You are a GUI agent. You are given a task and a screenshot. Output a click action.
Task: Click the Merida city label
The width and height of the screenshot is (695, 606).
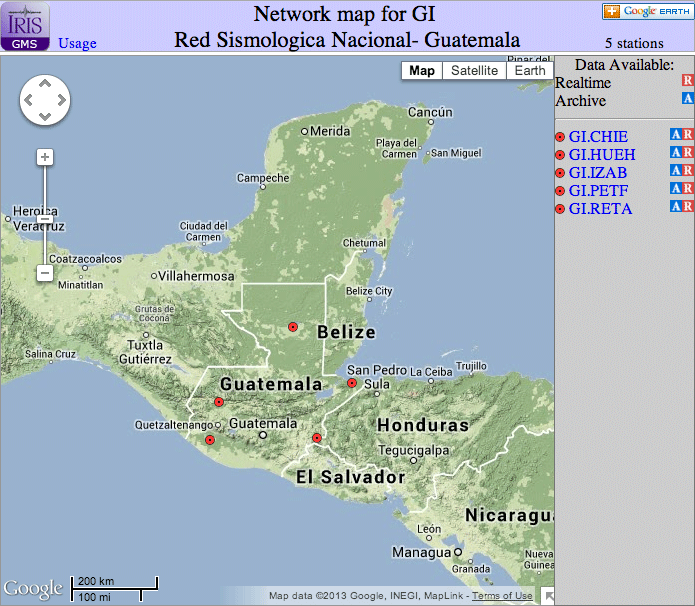330,131
